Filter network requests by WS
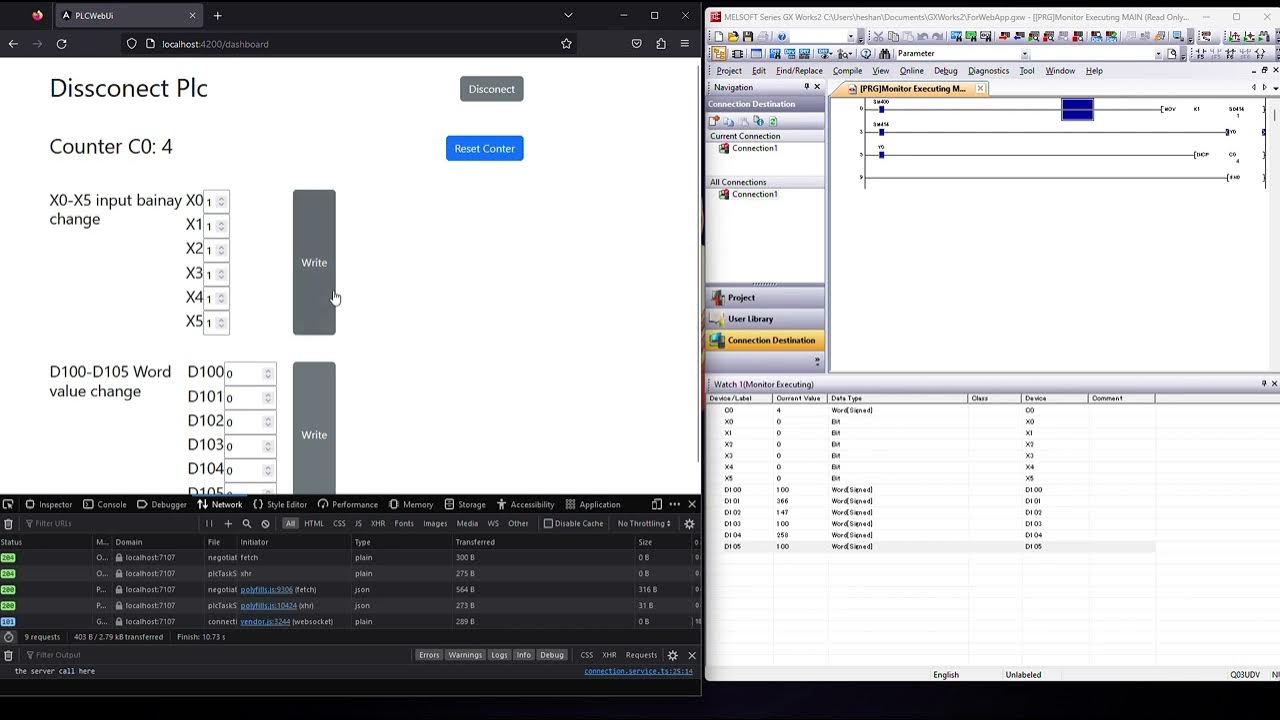 (493, 523)
